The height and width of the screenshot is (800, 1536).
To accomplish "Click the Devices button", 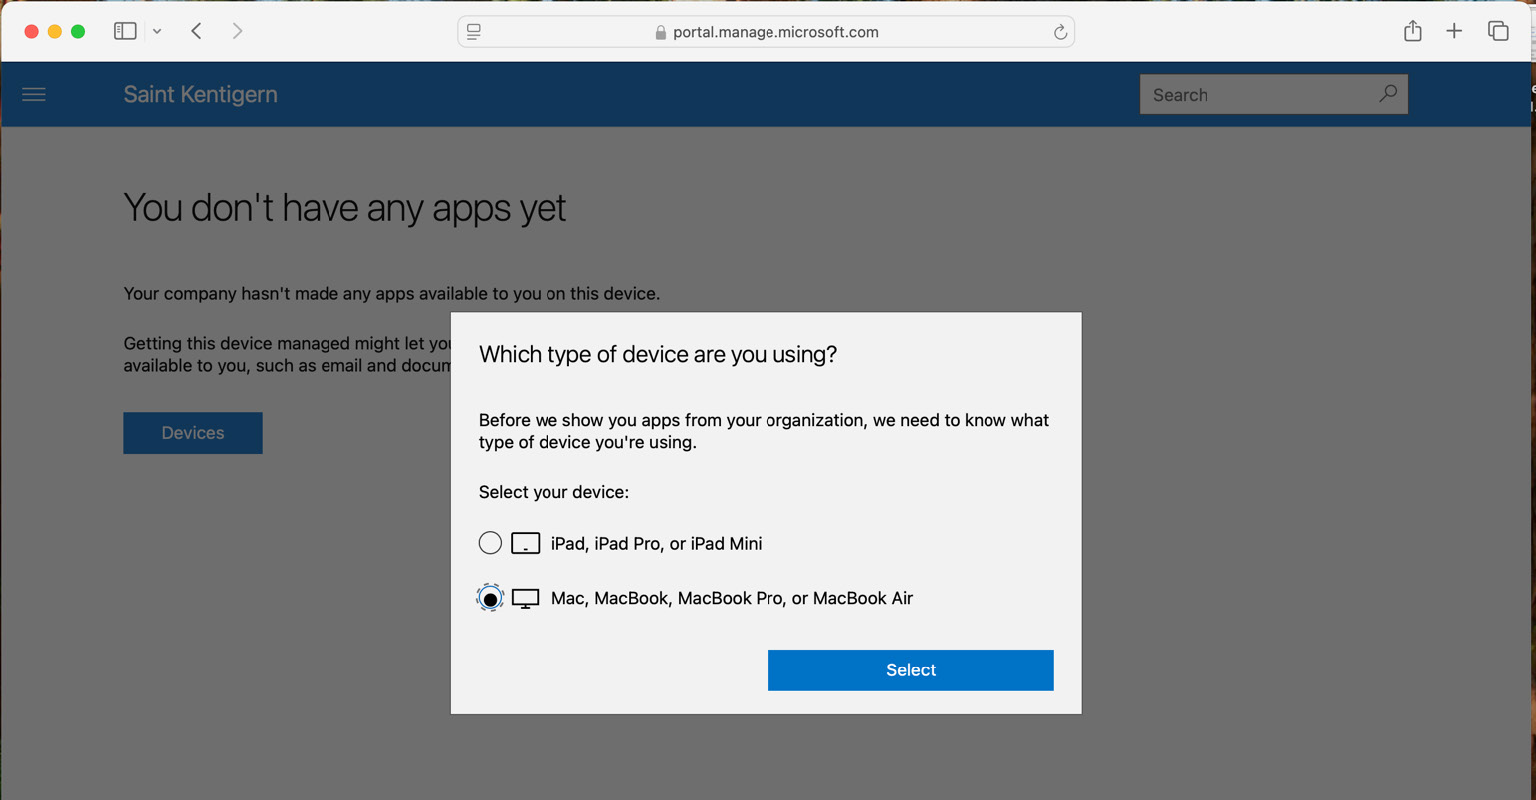I will [193, 433].
